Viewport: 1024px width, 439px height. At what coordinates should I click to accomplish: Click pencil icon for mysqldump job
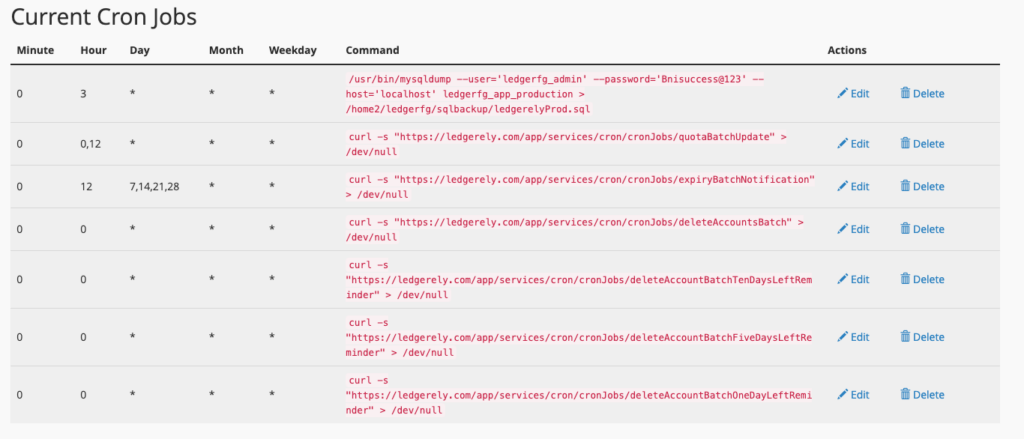click(x=842, y=93)
